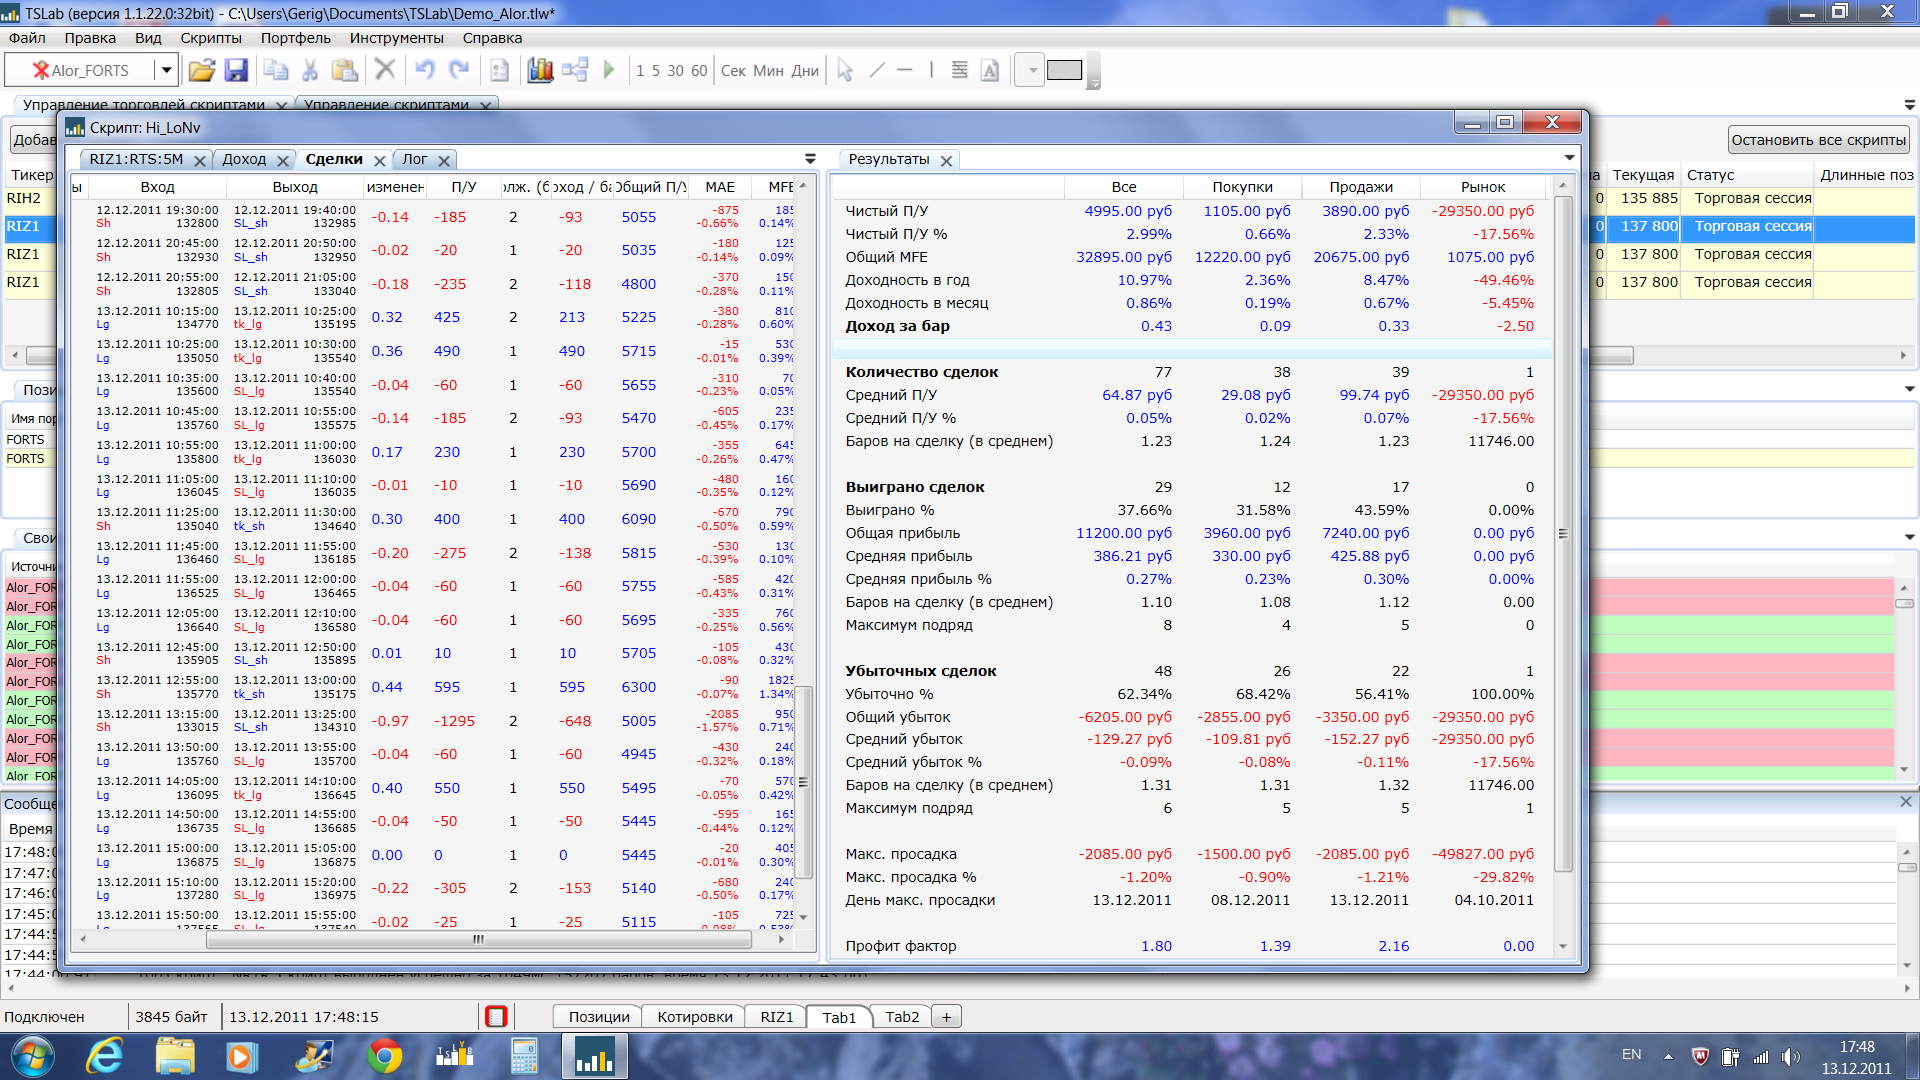This screenshot has width=1920, height=1080.
Task: Open the Инструменты menu
Action: [396, 38]
